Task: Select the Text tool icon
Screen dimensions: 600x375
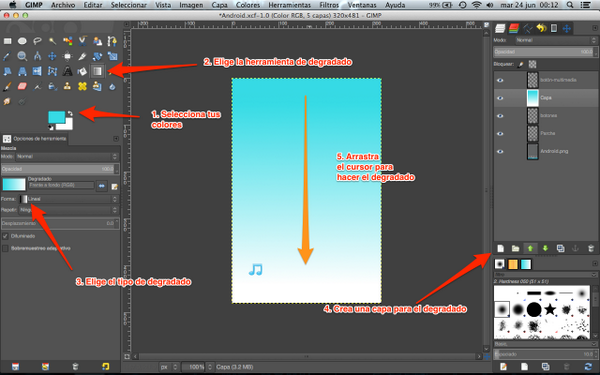Action: pos(67,71)
